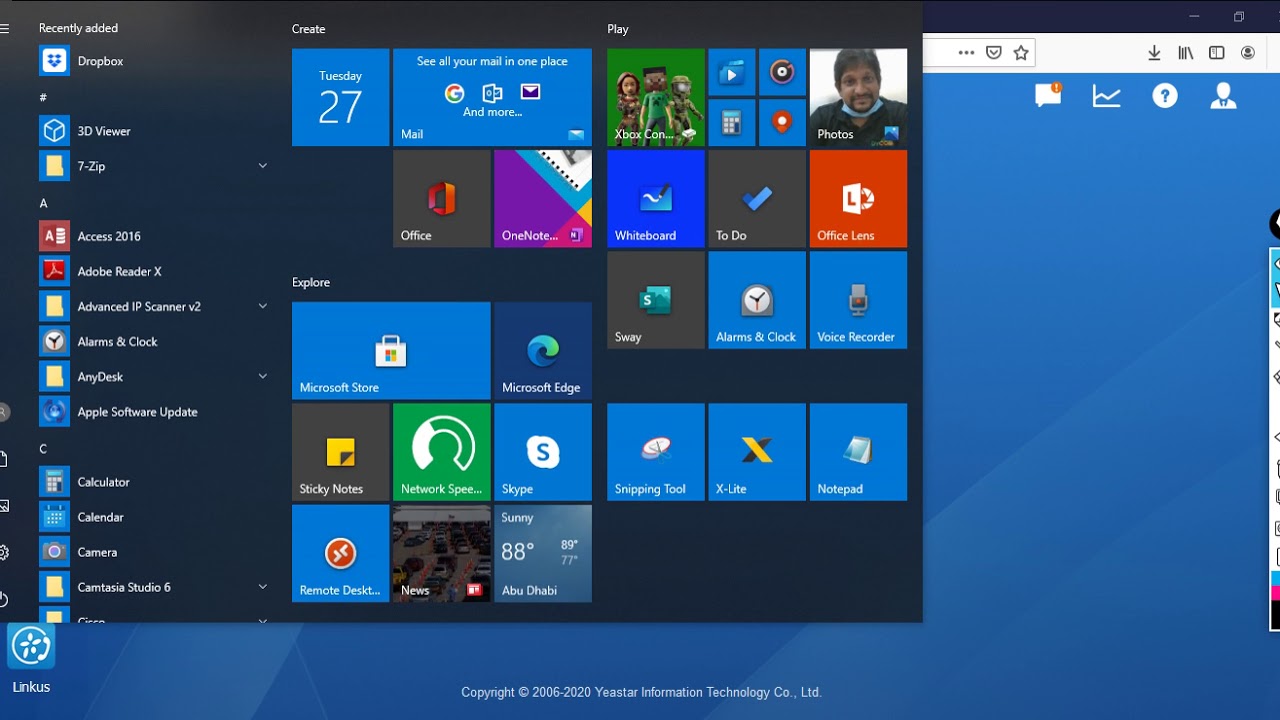The height and width of the screenshot is (720, 1280).
Task: Launch Apple Software Update
Action: point(153,411)
